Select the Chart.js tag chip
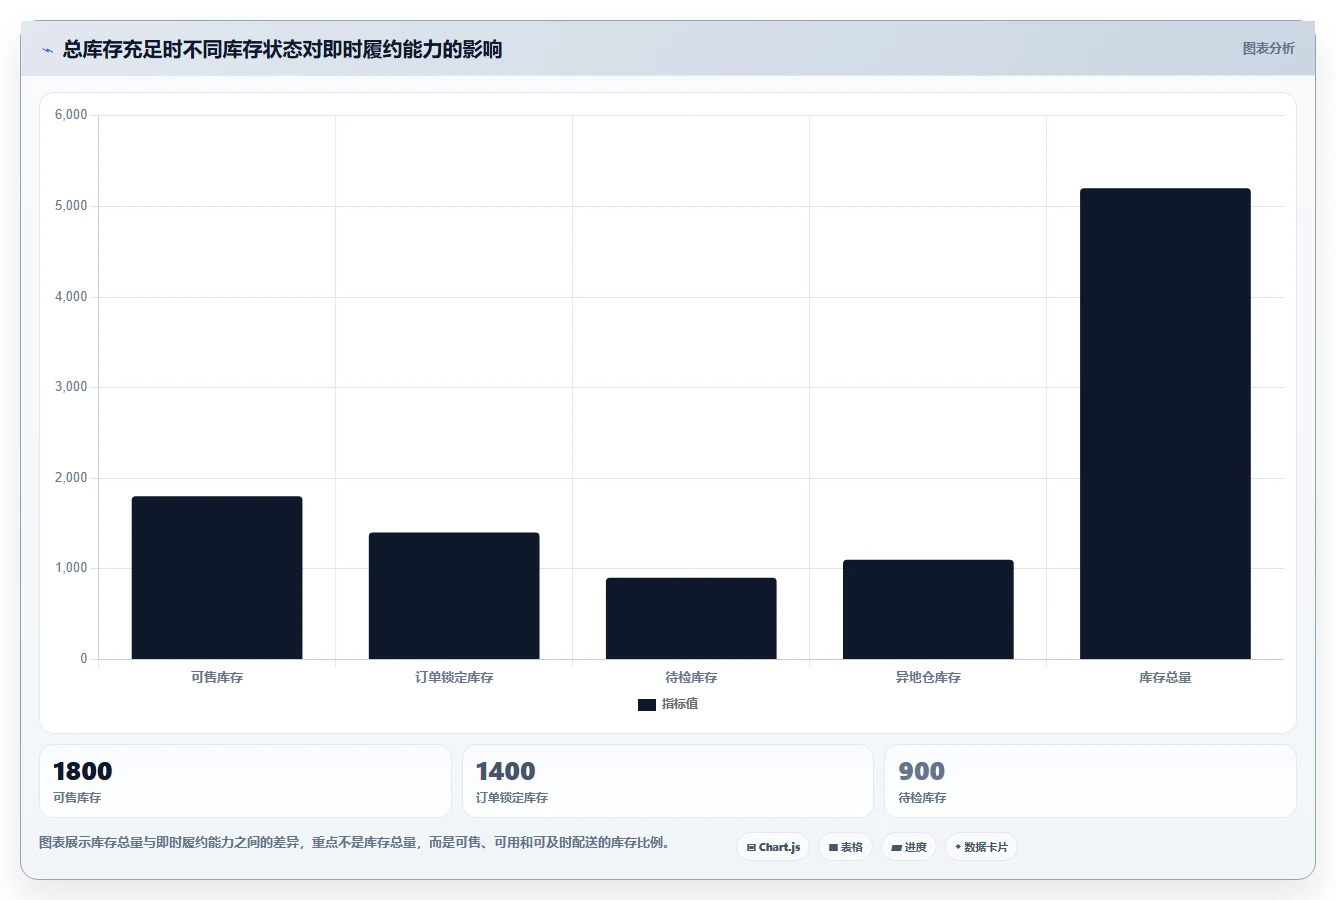The image size is (1336, 900). click(x=773, y=847)
